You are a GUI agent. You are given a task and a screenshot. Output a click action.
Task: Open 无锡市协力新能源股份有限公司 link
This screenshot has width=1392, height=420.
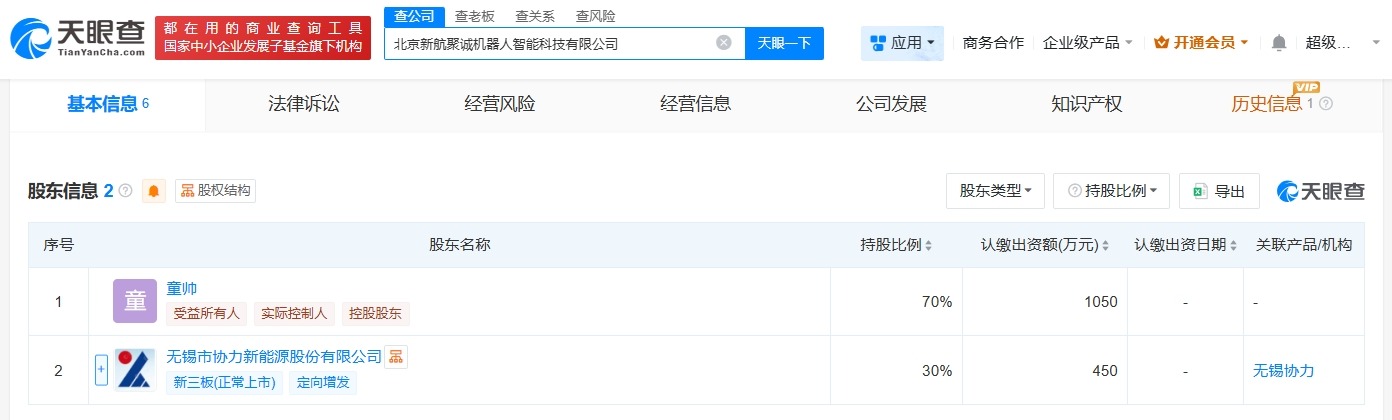tap(274, 357)
